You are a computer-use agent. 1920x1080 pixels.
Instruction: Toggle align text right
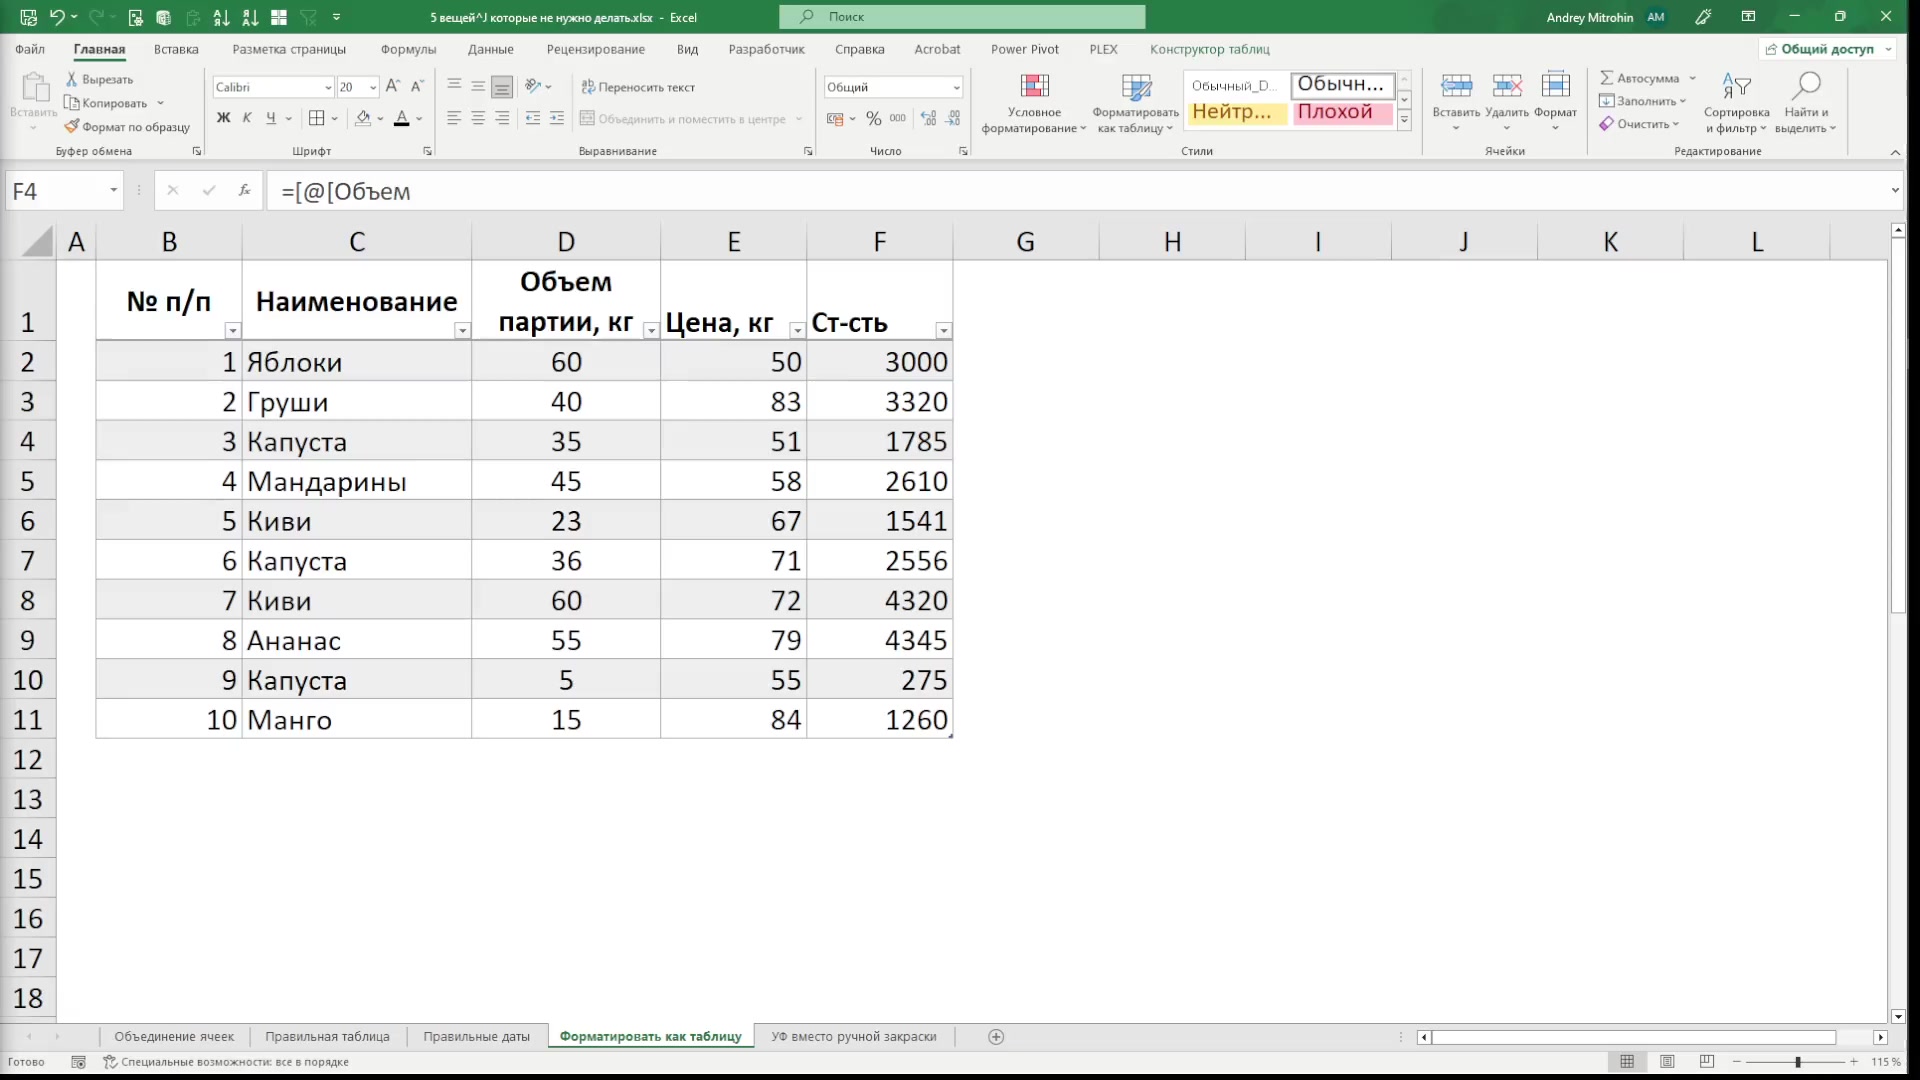502,118
